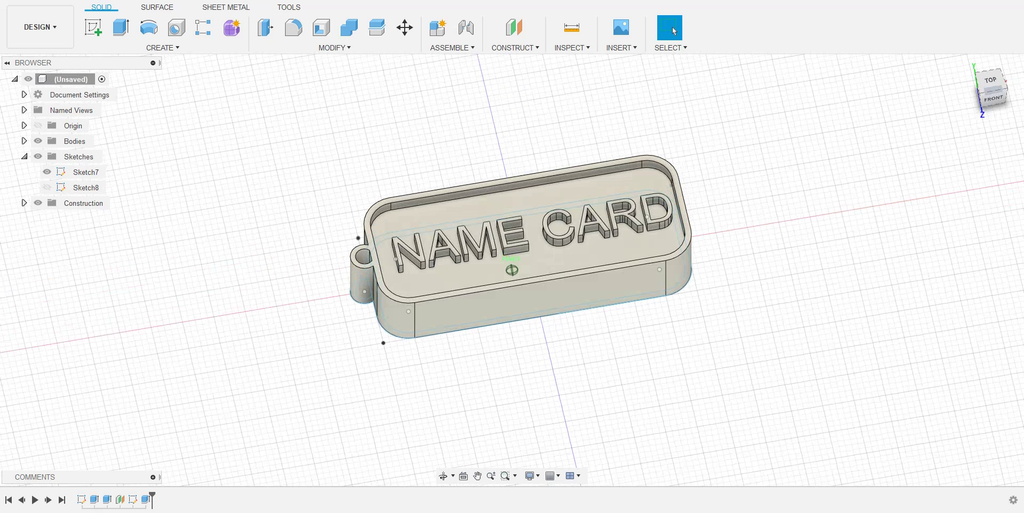
Task: Show the hidden Origin folder
Action: [38, 125]
